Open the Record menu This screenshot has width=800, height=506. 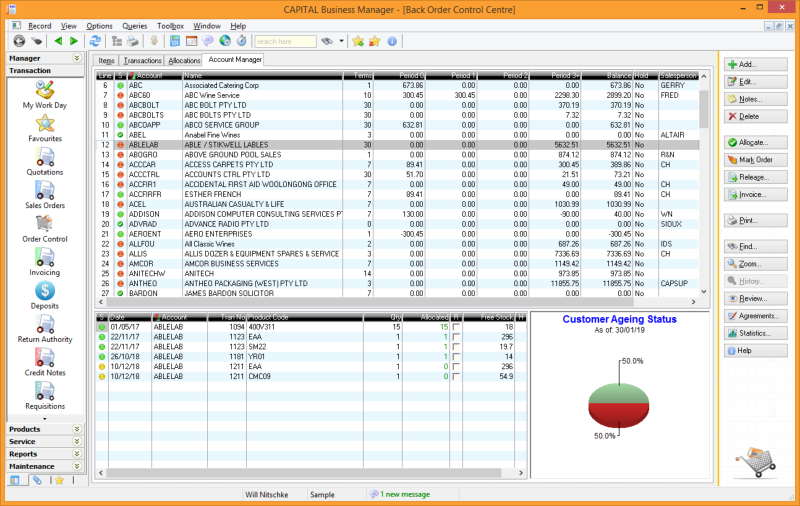pos(40,26)
